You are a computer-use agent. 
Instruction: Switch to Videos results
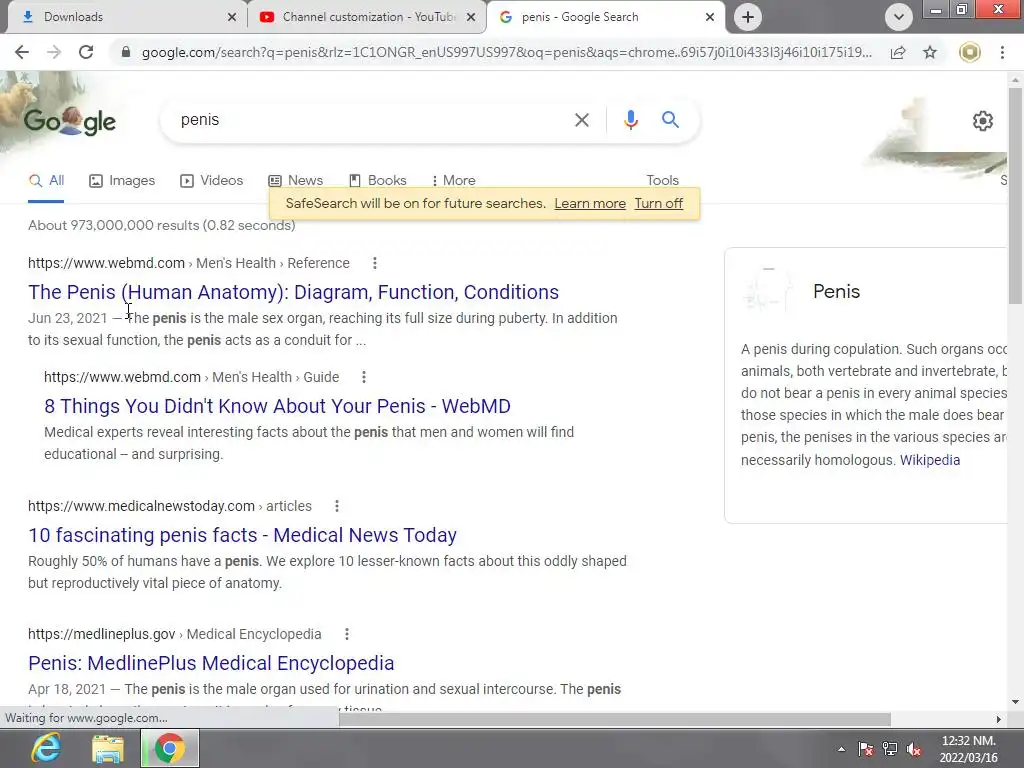(x=212, y=181)
